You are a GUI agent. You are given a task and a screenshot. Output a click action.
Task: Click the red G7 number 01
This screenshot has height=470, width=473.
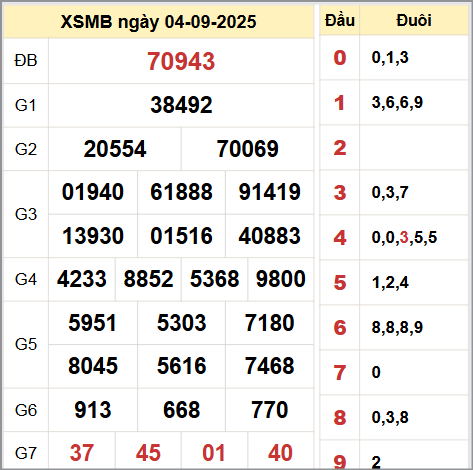(214, 453)
